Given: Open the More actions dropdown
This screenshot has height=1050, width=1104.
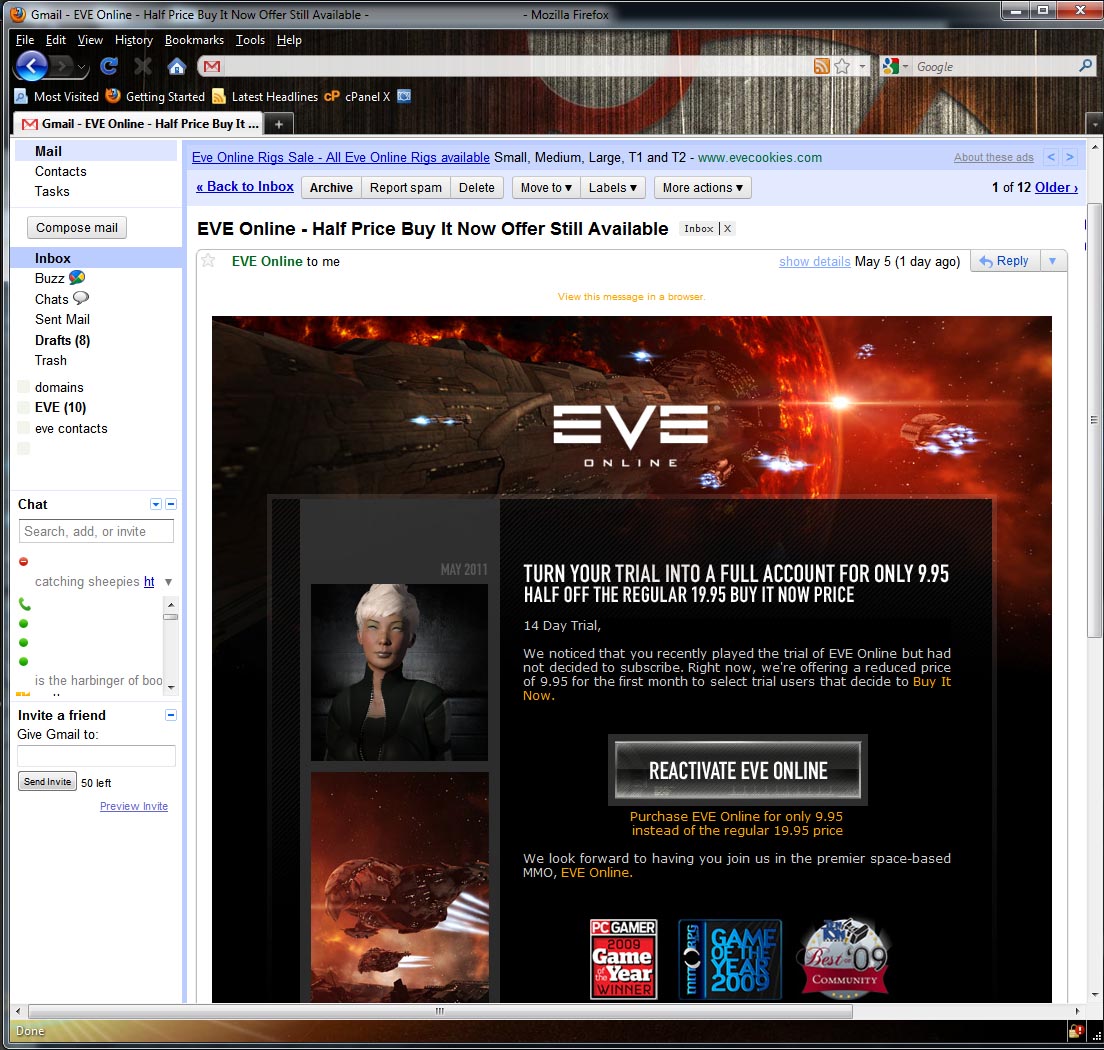Looking at the screenshot, I should [x=702, y=187].
